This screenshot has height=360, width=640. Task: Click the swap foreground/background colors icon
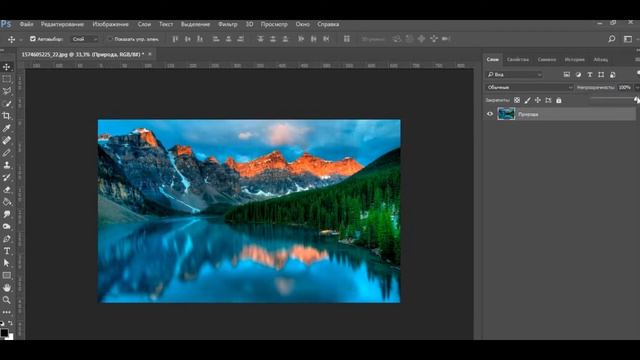pyautogui.click(x=10, y=323)
